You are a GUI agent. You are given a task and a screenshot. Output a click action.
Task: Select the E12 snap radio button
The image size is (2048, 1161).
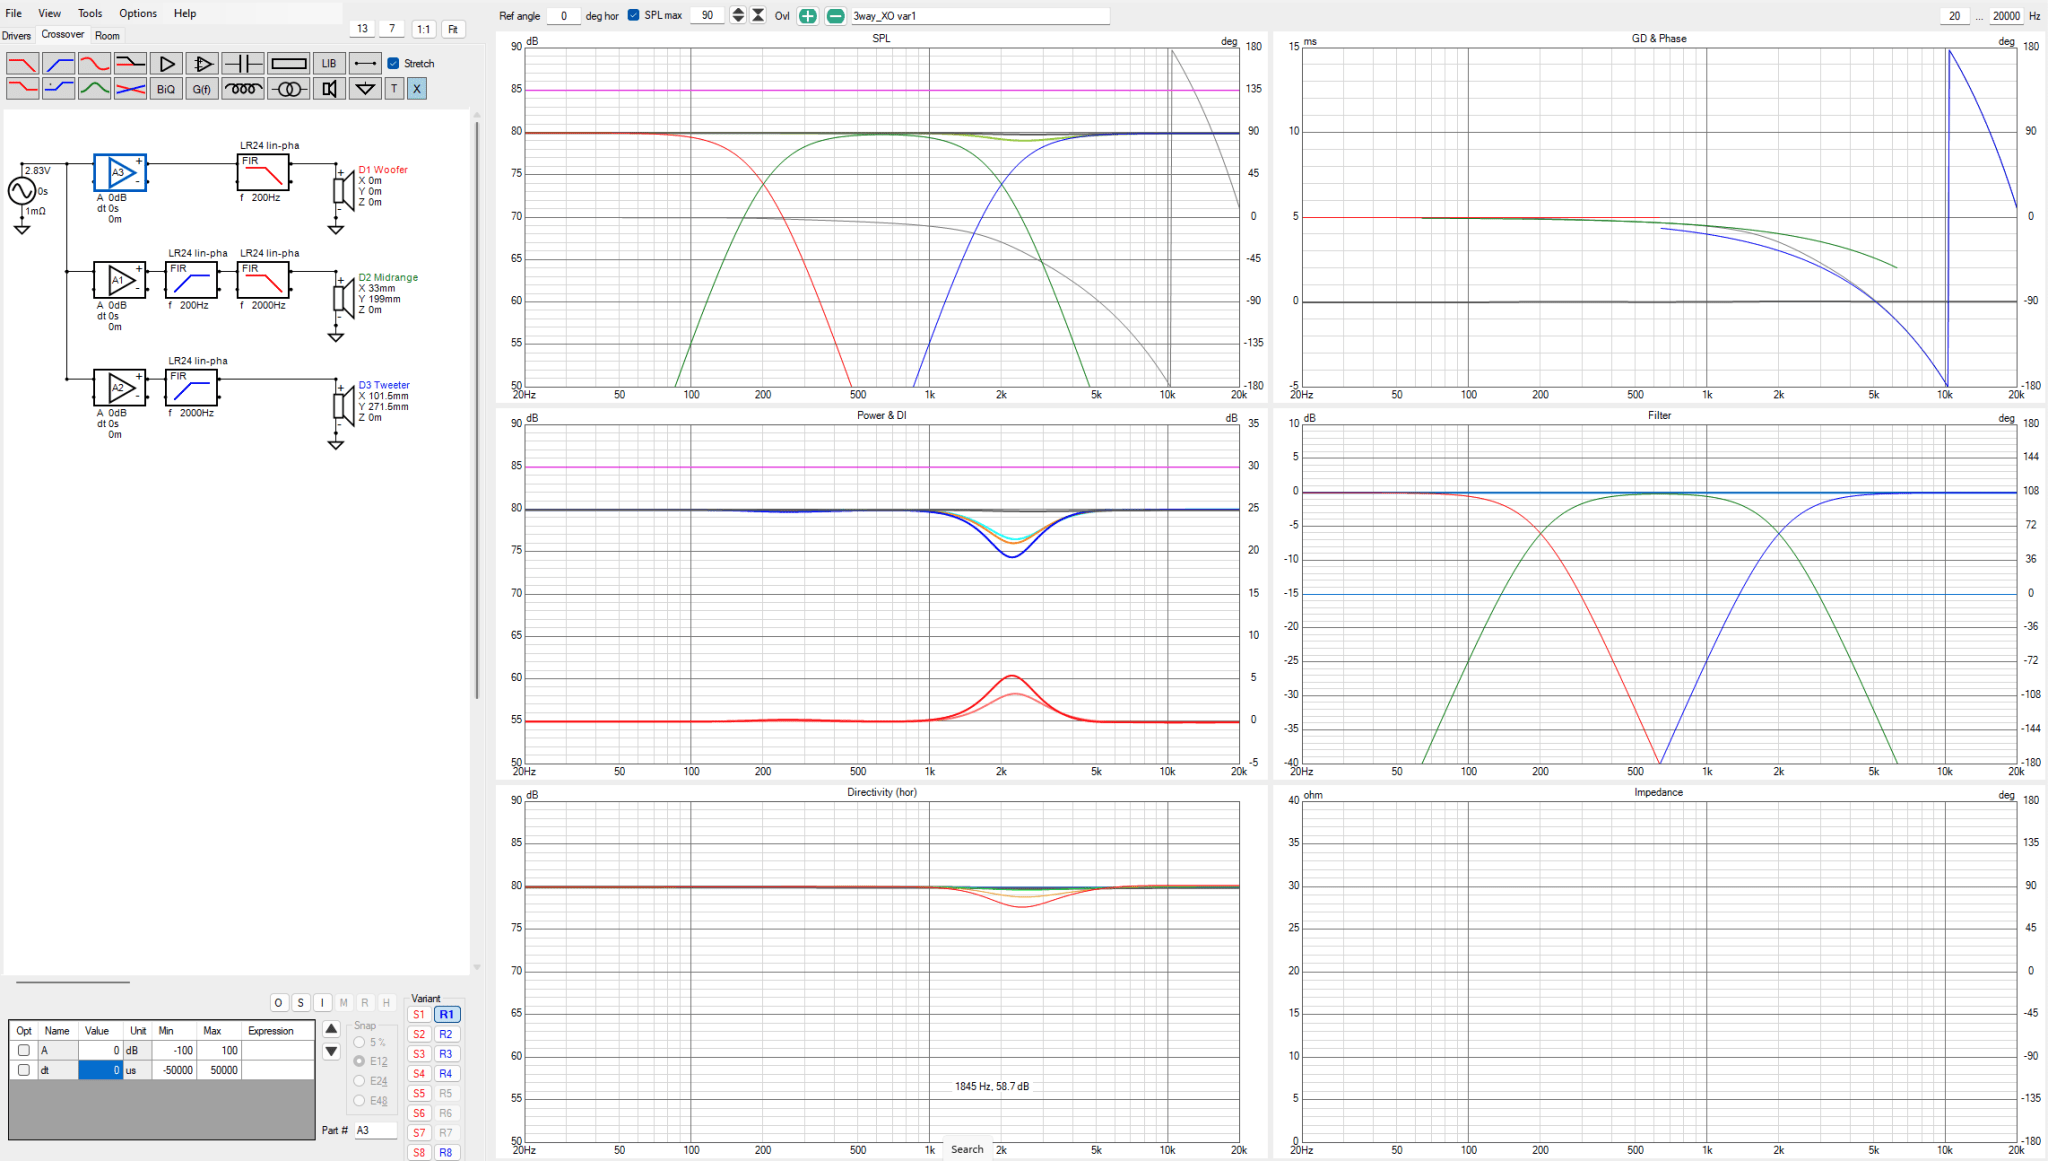coord(359,1061)
